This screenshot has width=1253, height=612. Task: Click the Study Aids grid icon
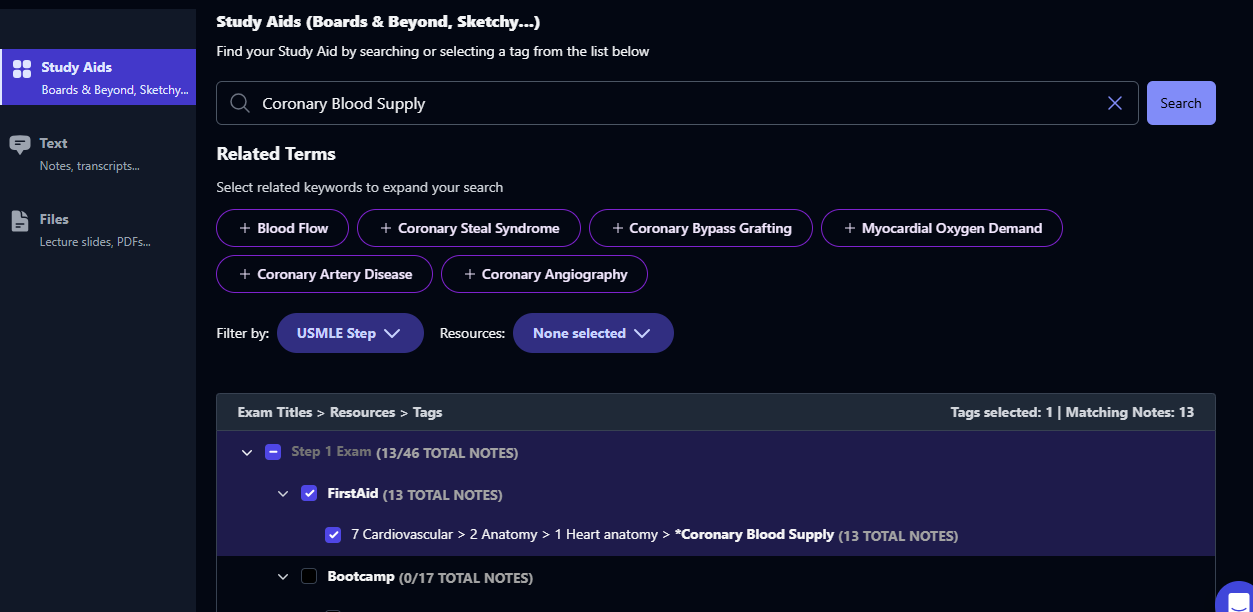coord(21,69)
